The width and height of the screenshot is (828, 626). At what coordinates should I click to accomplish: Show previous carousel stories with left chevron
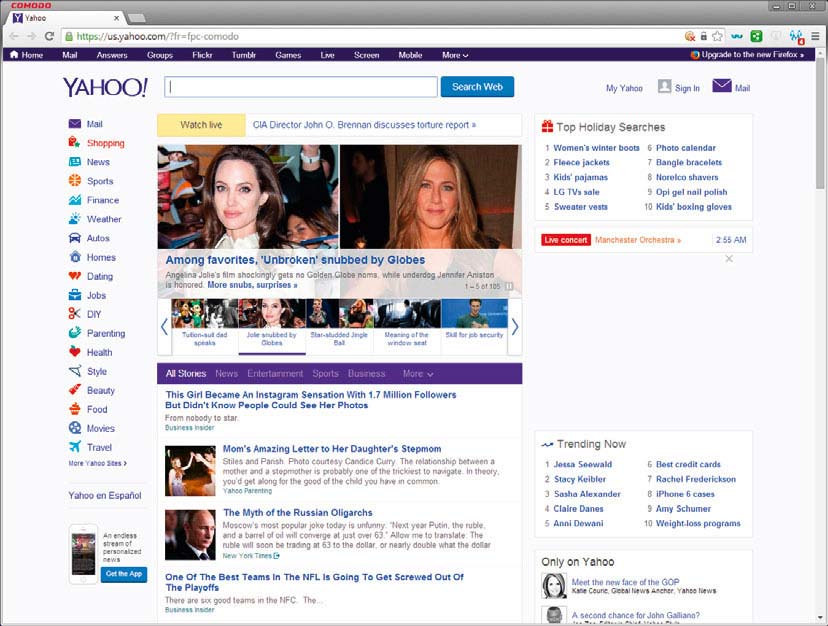click(164, 326)
